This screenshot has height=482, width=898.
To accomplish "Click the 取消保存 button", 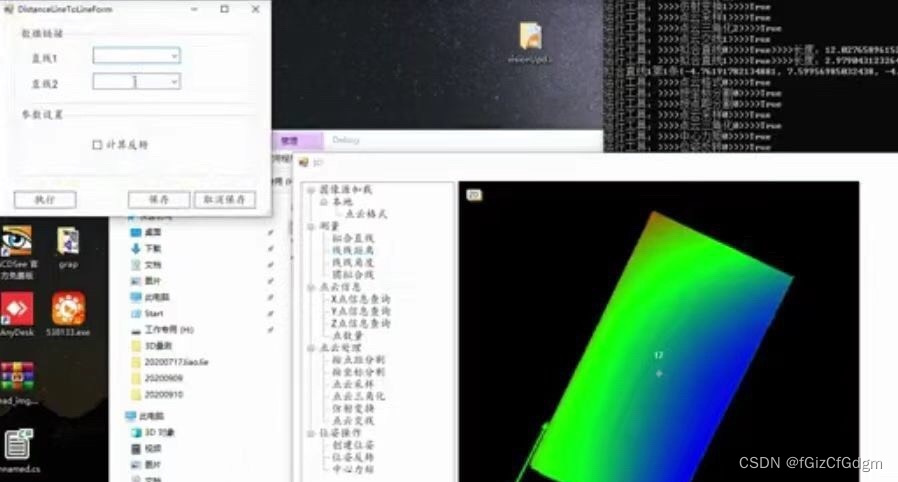I will coord(224,200).
